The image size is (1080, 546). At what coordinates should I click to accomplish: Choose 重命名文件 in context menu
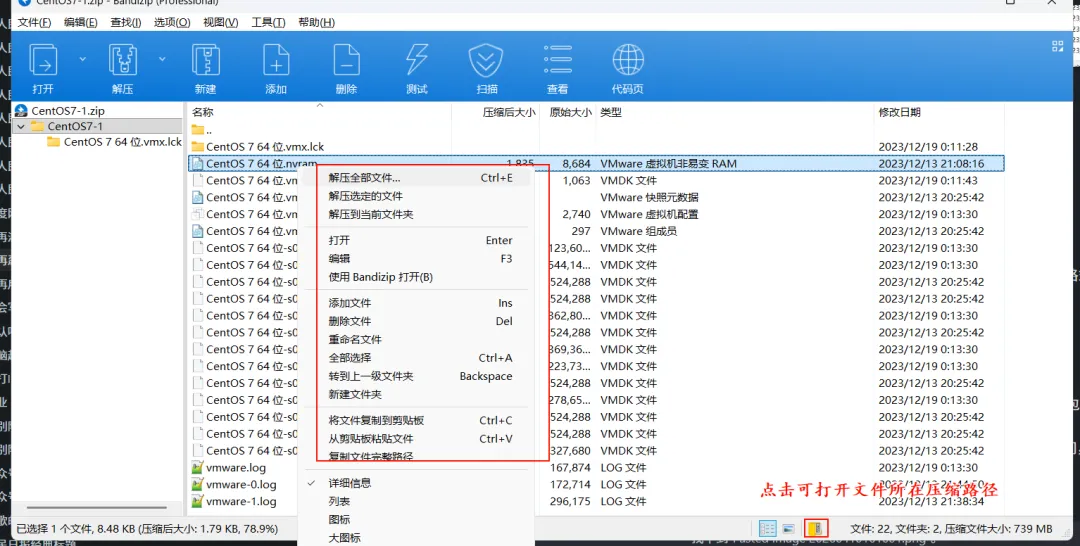coord(415,339)
